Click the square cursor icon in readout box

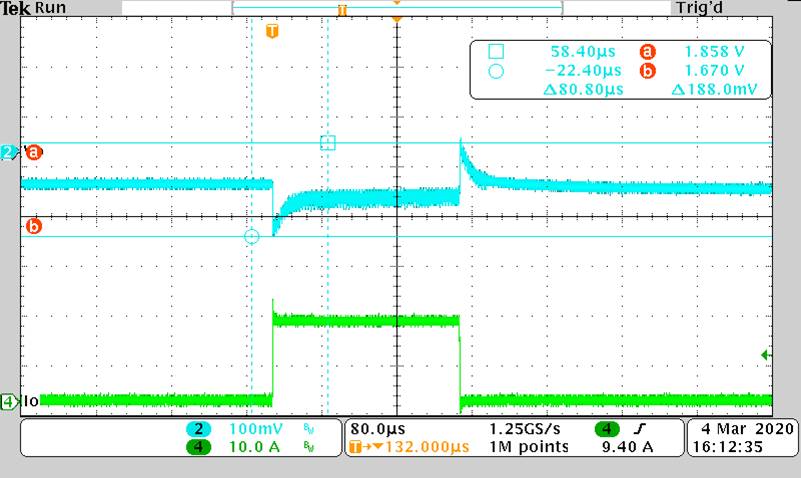click(496, 52)
